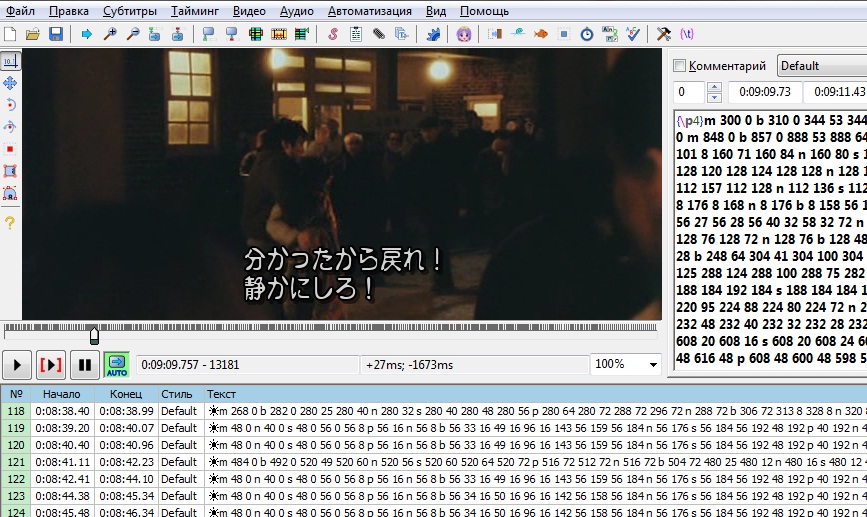Click the video seek bar handle
This screenshot has height=517, width=867.
(x=94, y=335)
